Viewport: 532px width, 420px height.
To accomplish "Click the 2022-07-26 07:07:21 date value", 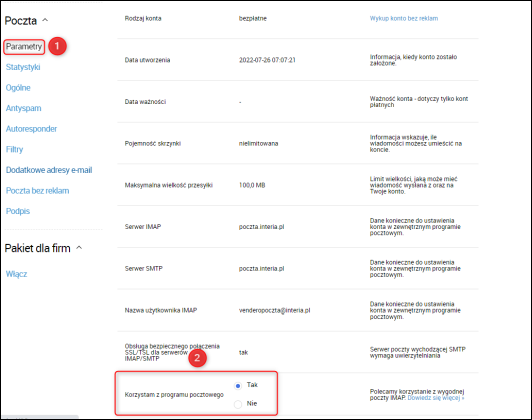I will pyautogui.click(x=267, y=60).
